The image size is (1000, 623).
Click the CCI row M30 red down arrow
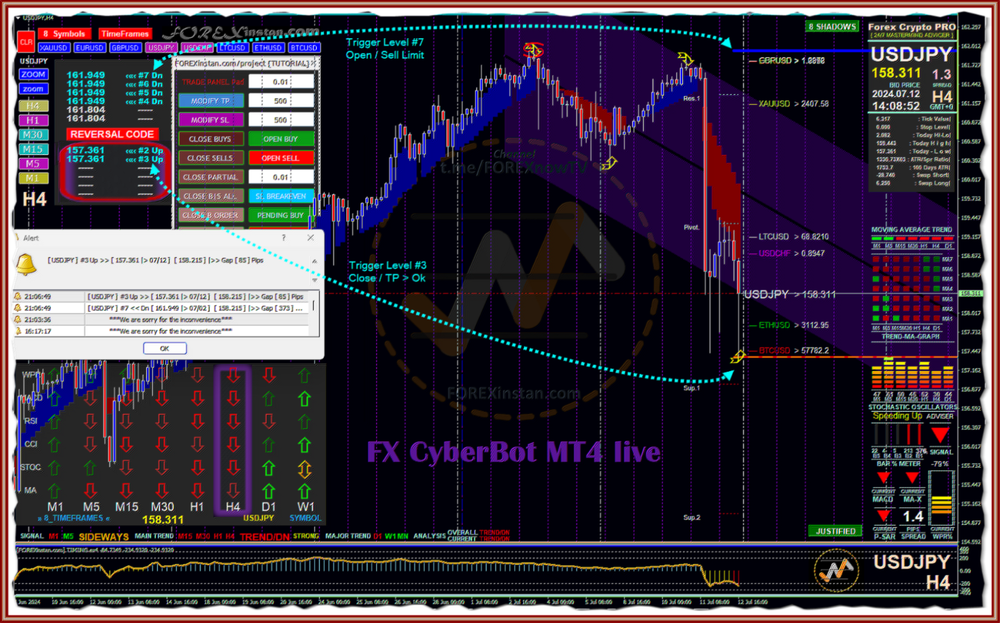tap(161, 444)
